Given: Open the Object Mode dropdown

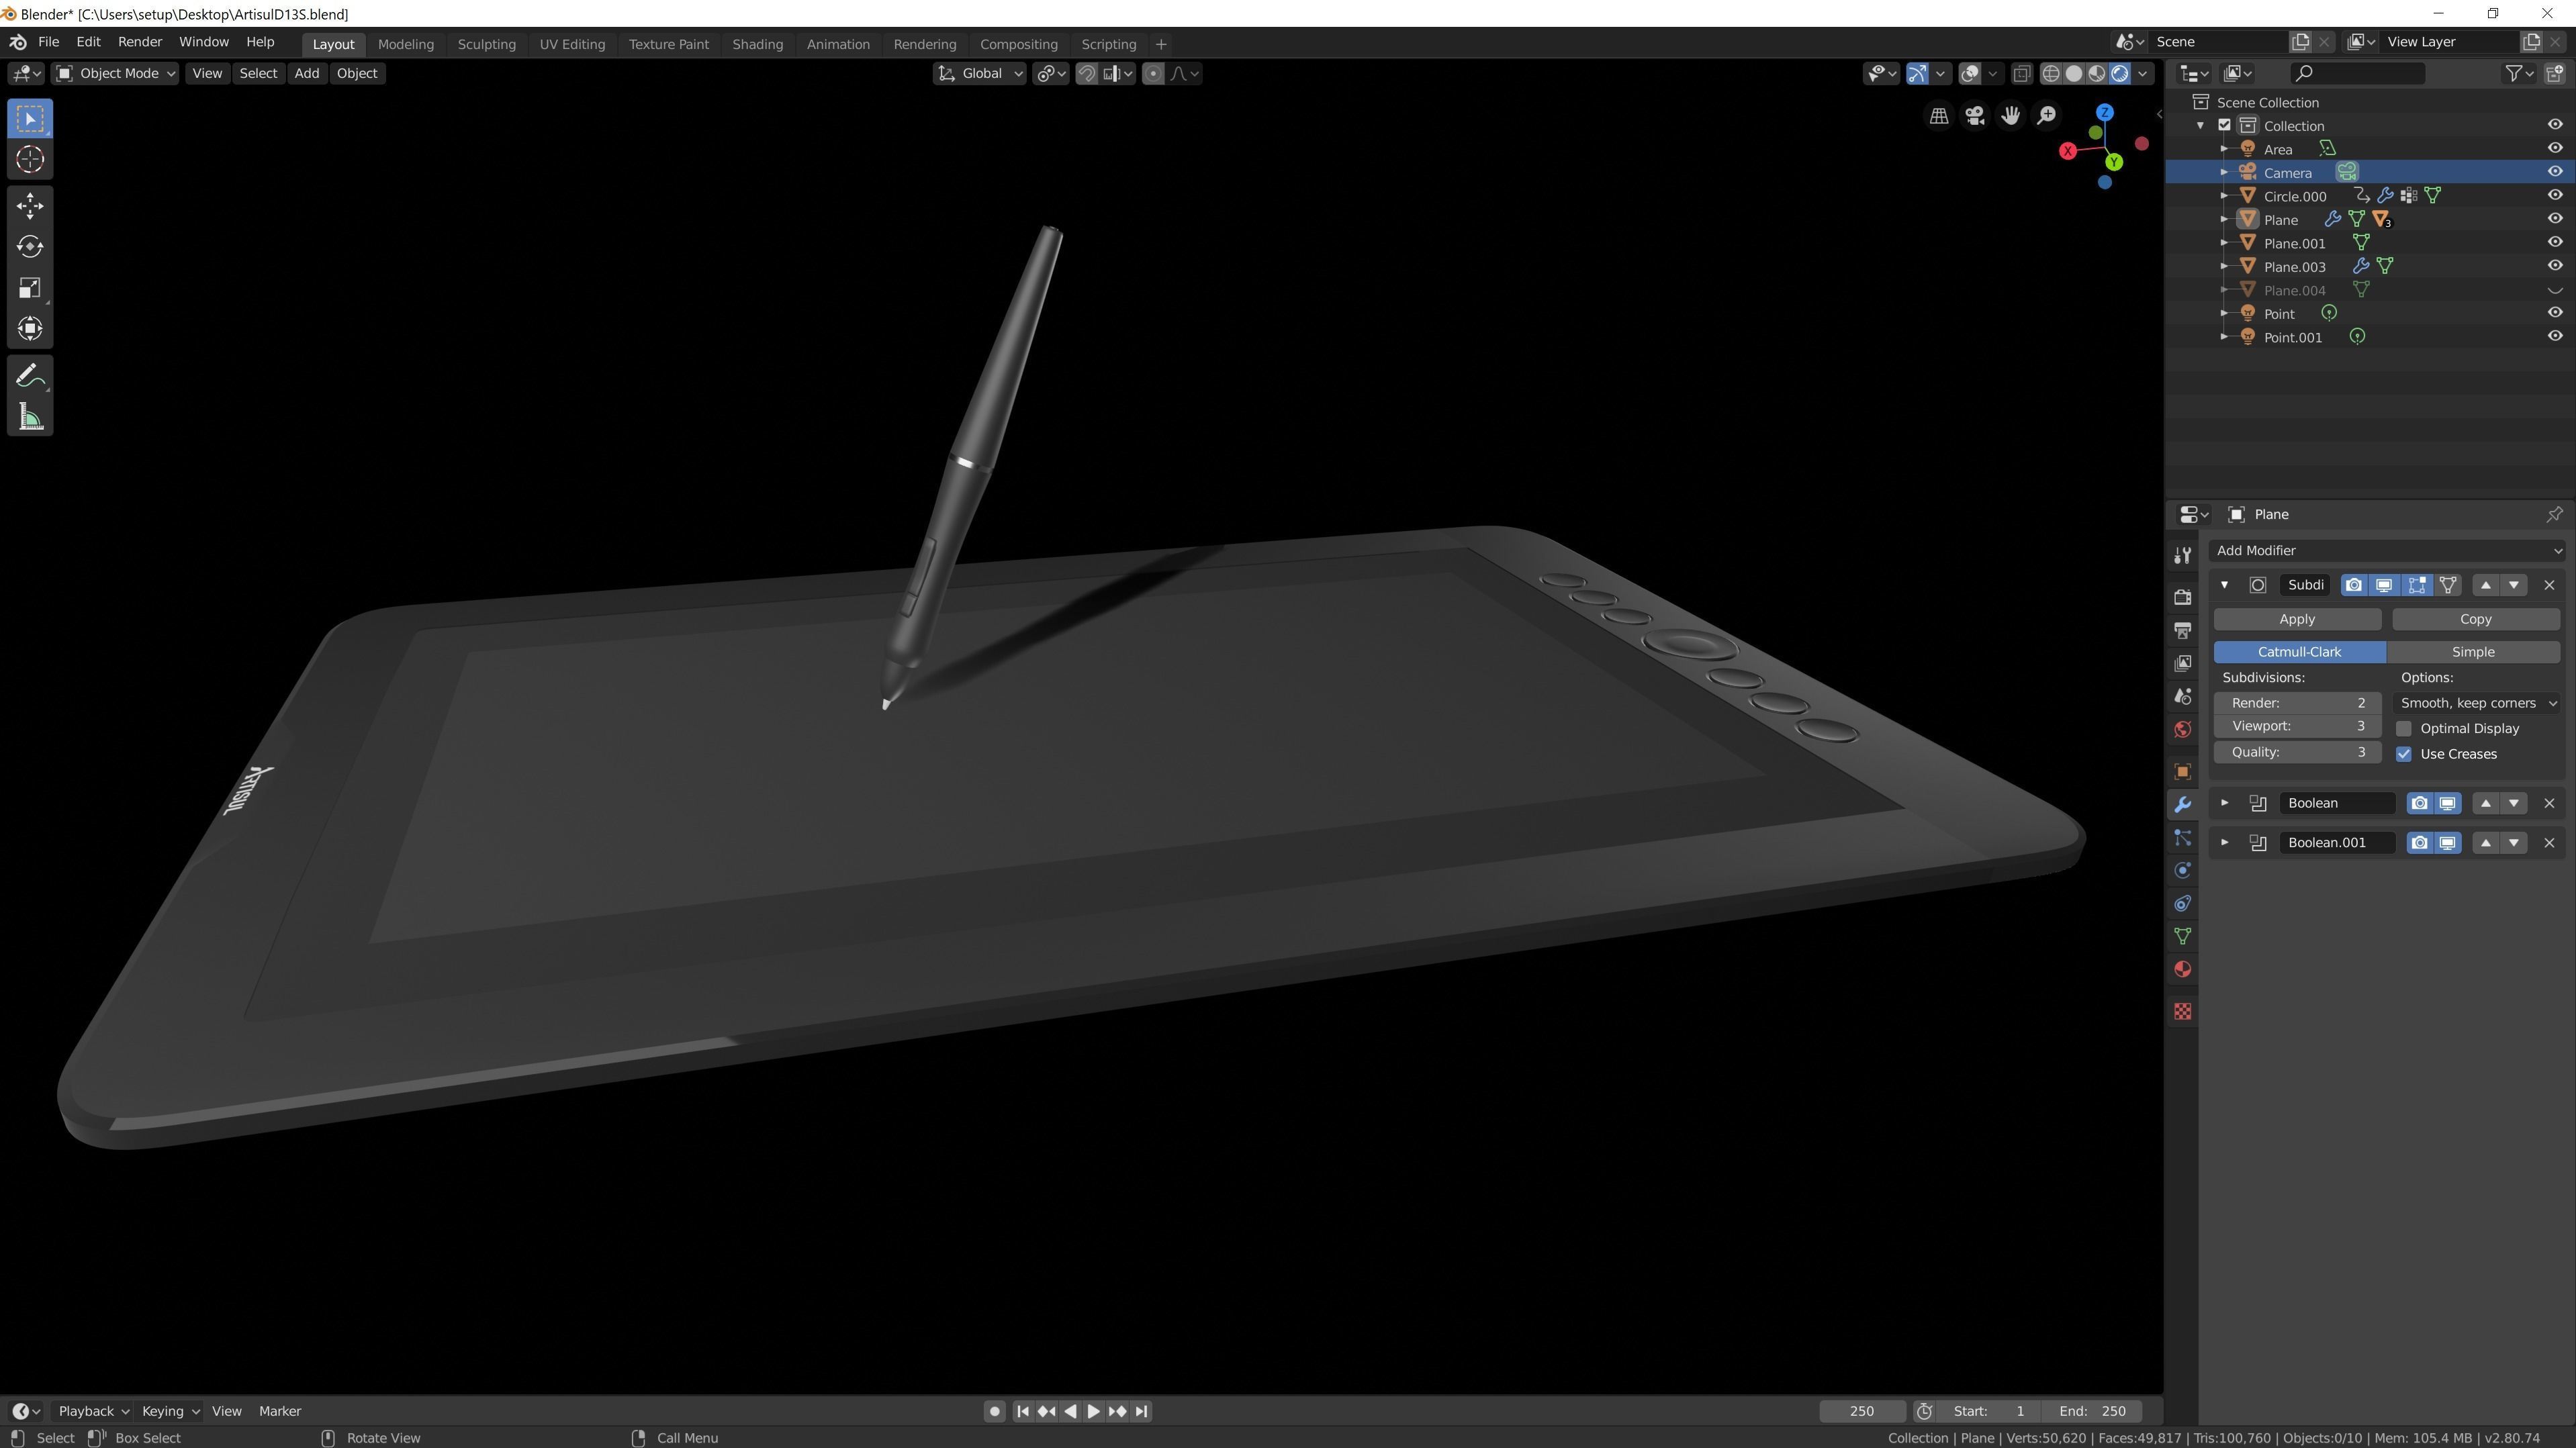Looking at the screenshot, I should tap(115, 73).
